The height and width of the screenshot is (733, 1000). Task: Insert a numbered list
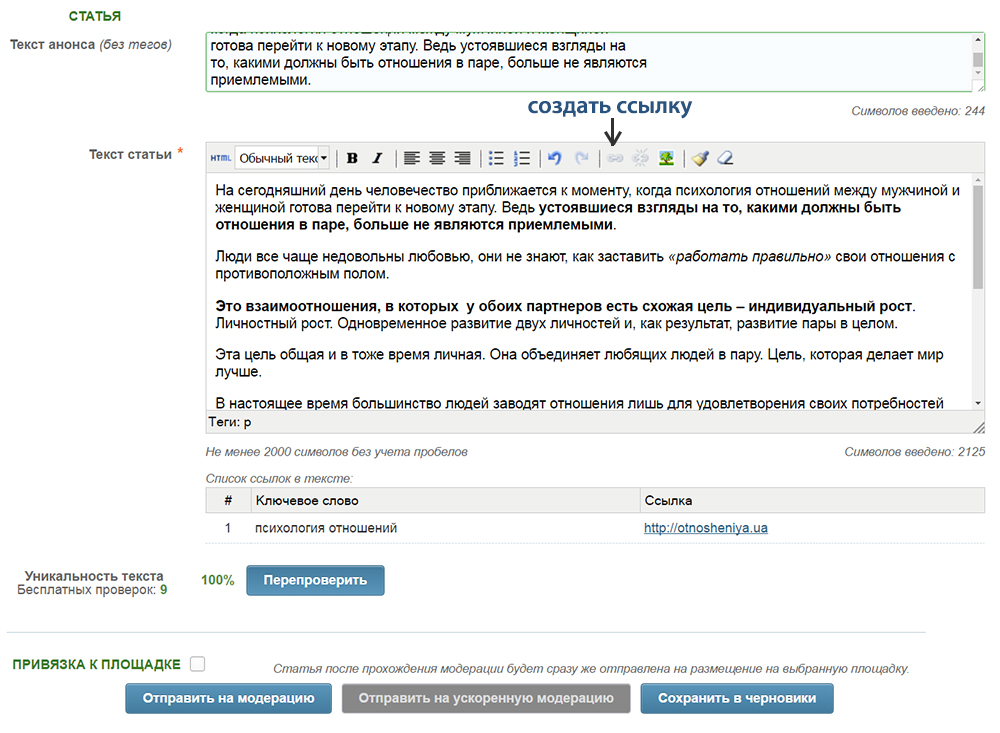[521, 158]
